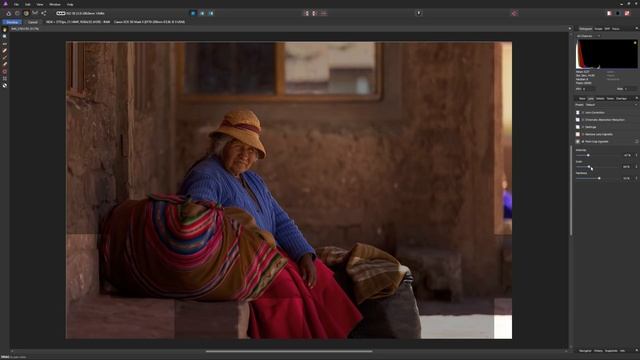Select the red circle tool in left toolbar
The height and width of the screenshot is (360, 640).
coord(5,71)
